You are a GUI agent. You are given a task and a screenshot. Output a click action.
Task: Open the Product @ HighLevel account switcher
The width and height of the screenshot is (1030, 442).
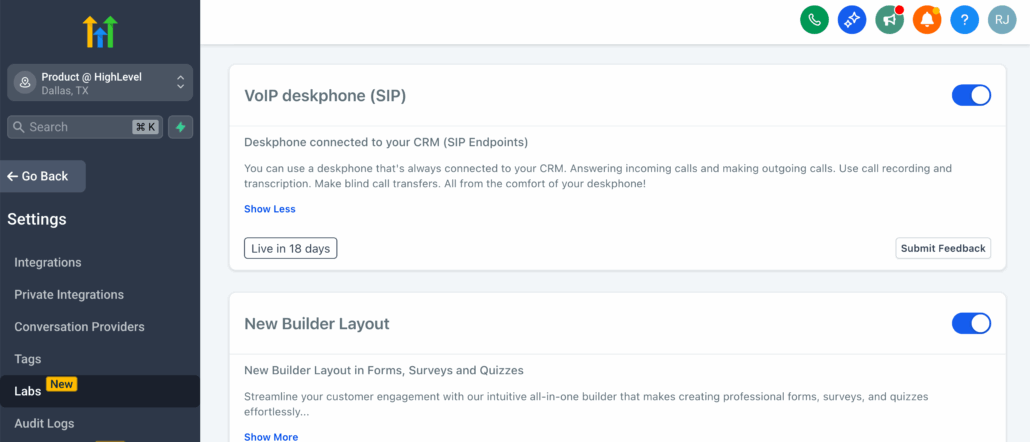point(100,82)
